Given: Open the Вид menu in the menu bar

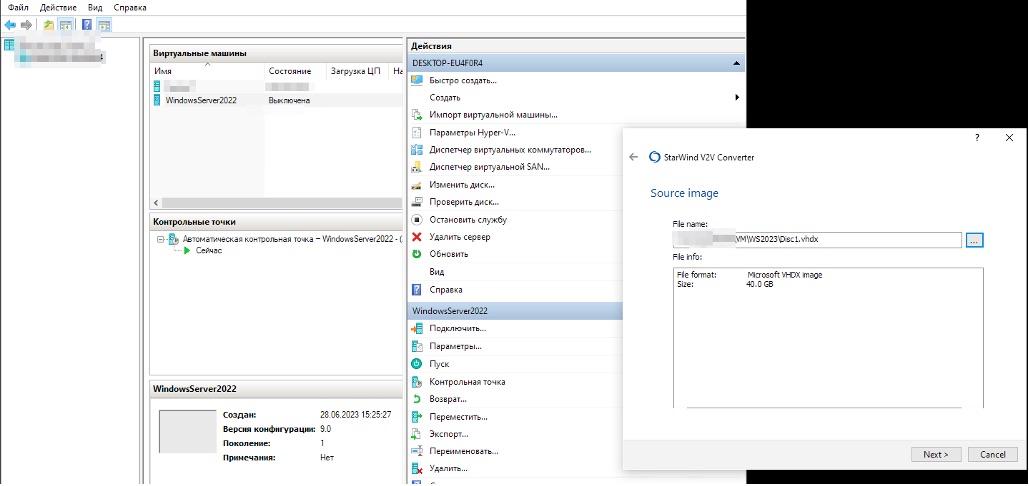Looking at the screenshot, I should [95, 7].
